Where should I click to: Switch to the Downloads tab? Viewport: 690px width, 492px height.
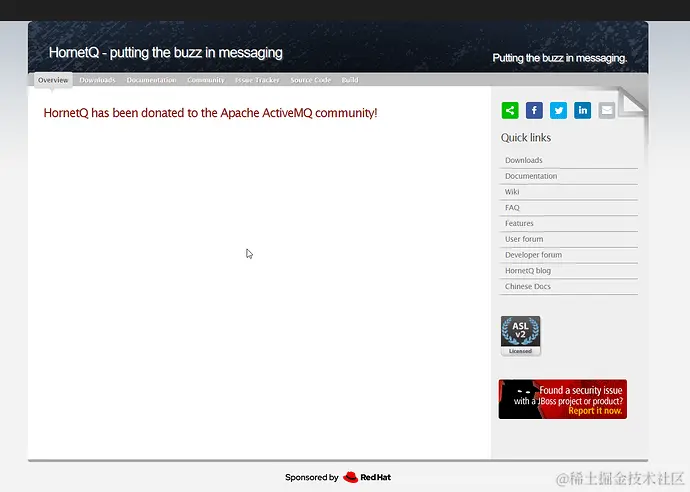[97, 80]
